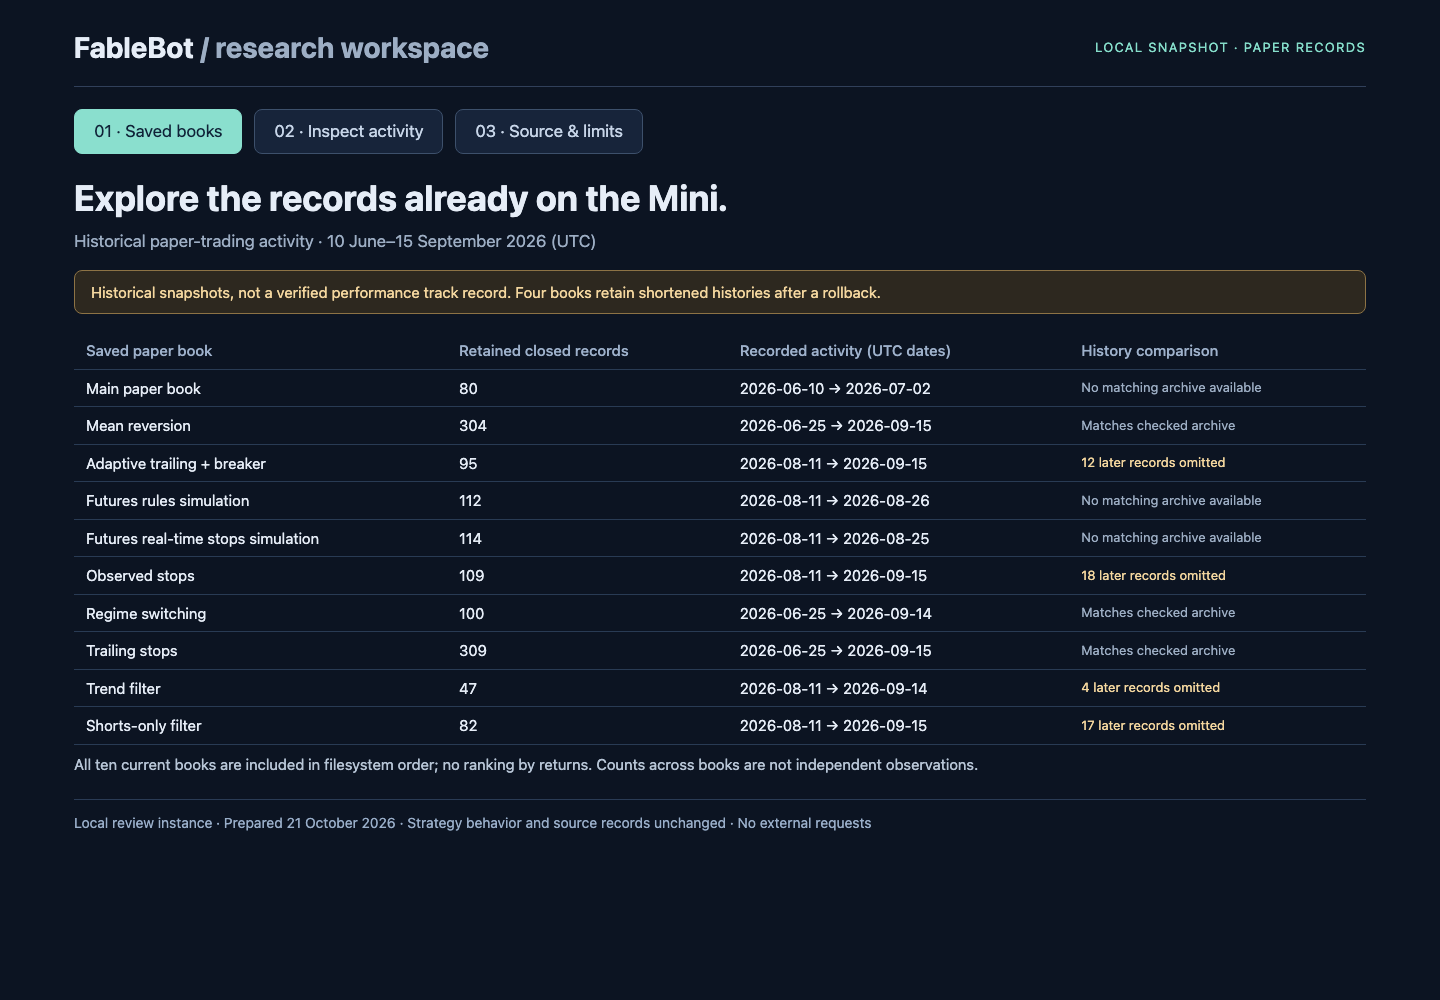Click the FableBot / research workspace title

281,48
